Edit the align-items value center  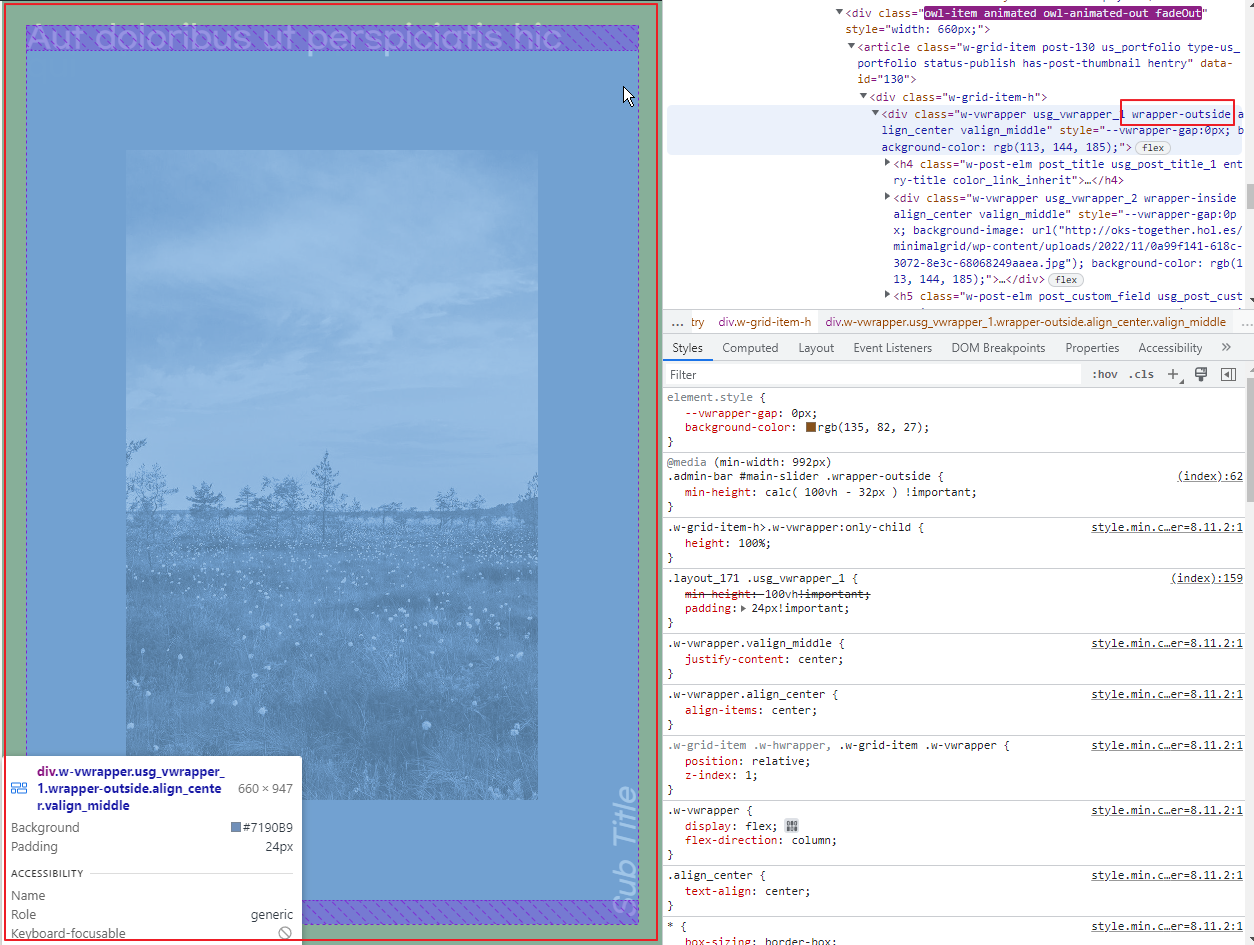click(792, 710)
